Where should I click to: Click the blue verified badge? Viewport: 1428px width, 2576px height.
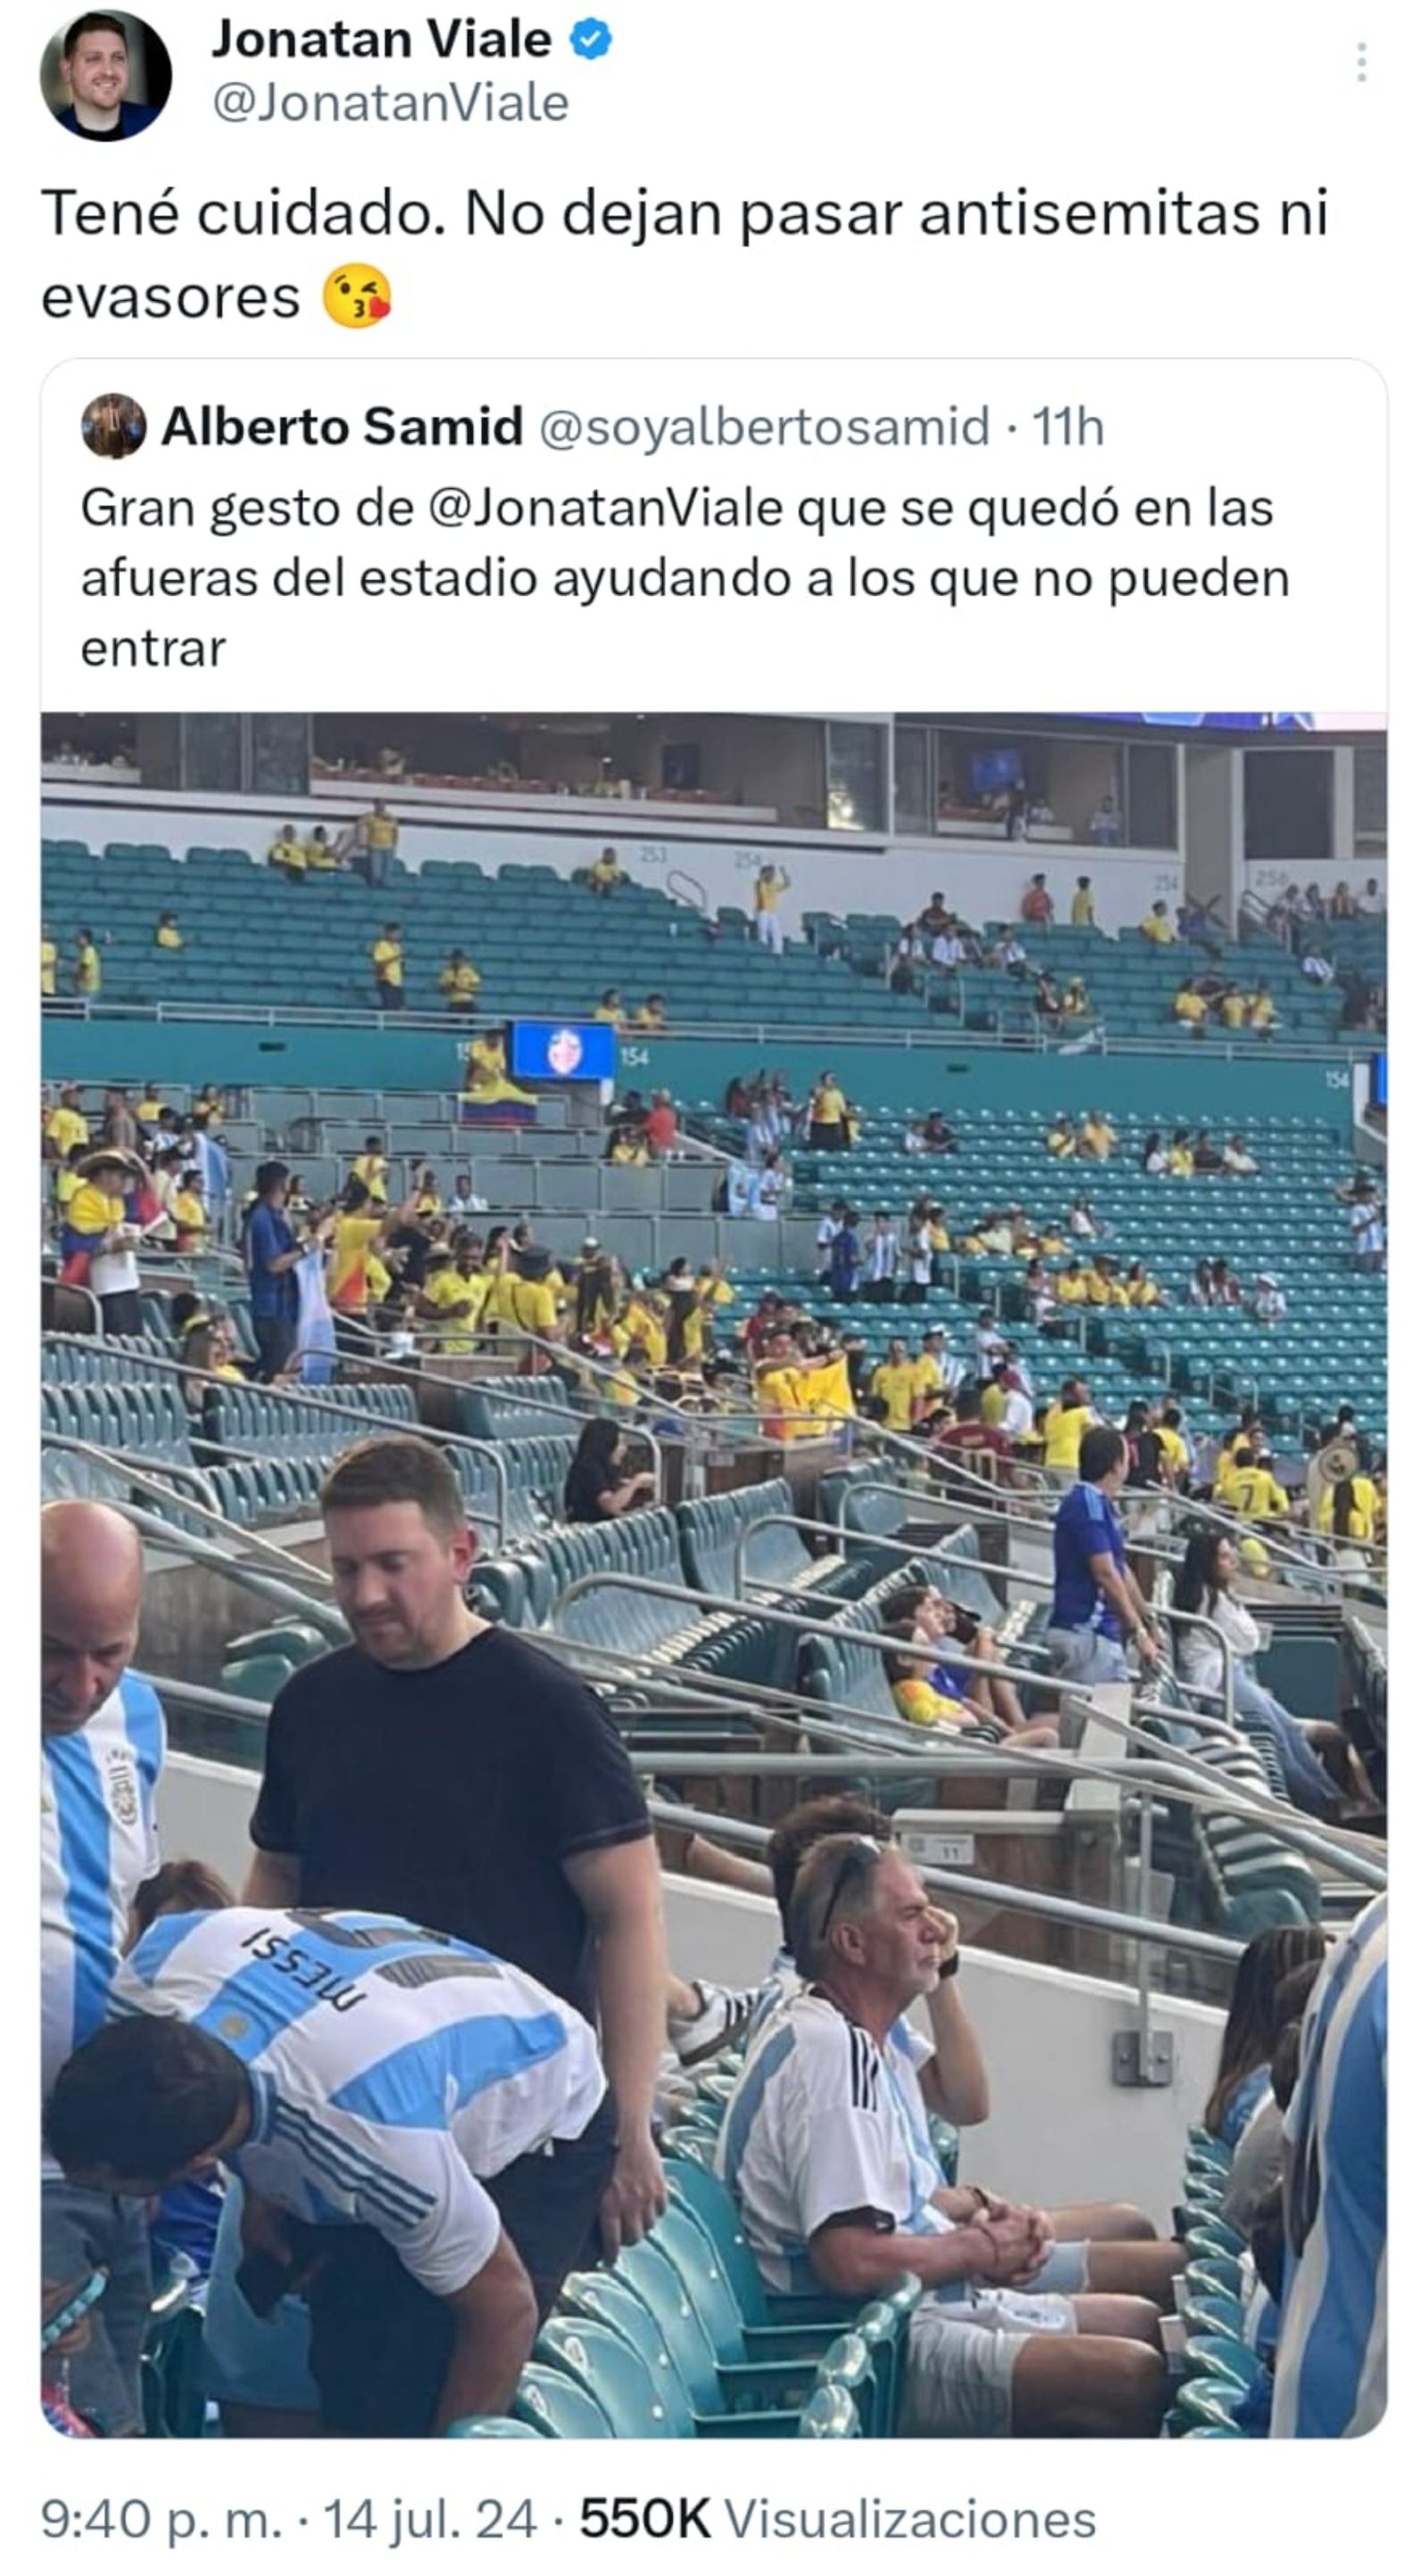[591, 40]
